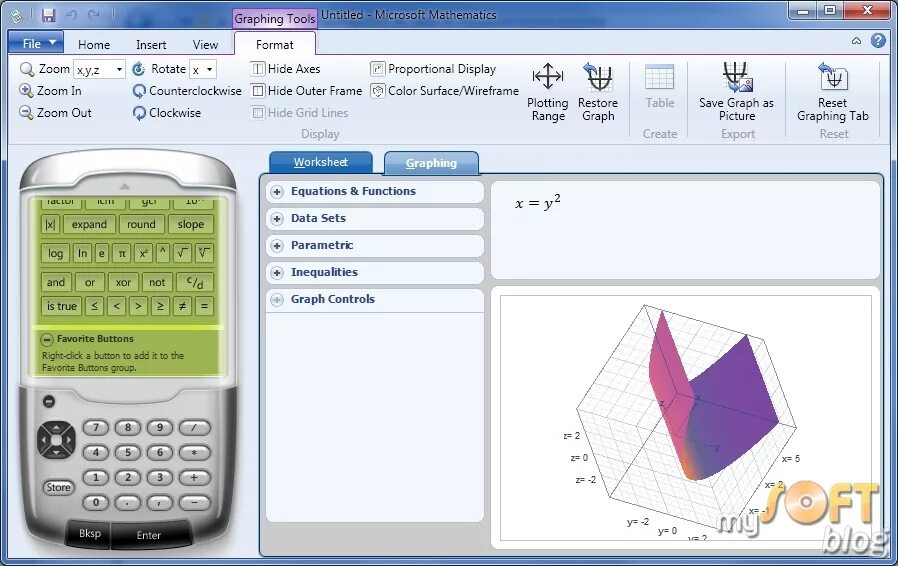The height and width of the screenshot is (566, 898).
Task: Select the Format ribbon tab
Action: click(x=274, y=45)
